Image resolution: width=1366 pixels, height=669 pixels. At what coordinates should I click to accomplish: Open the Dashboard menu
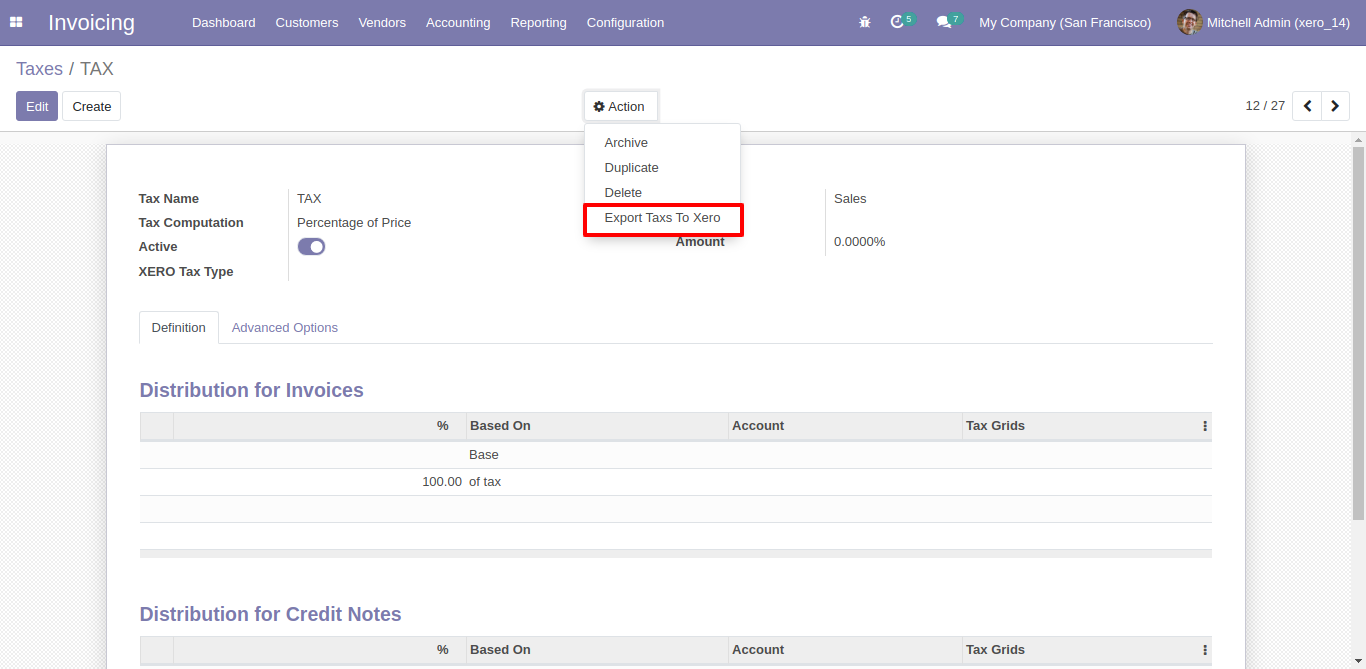[224, 22]
